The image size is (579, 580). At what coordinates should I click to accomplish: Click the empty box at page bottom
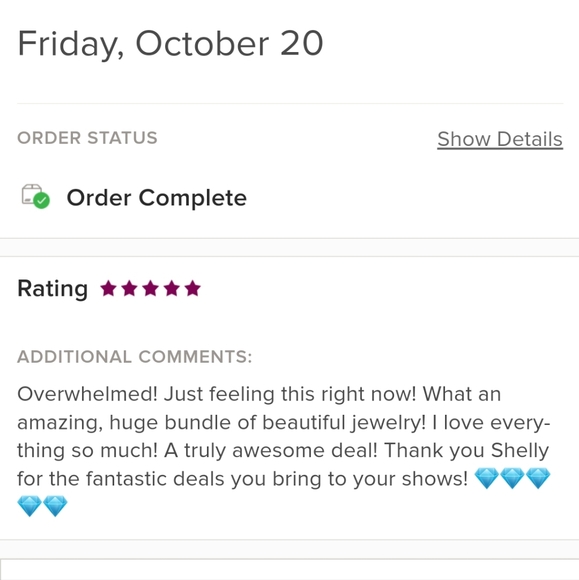coord(289,570)
